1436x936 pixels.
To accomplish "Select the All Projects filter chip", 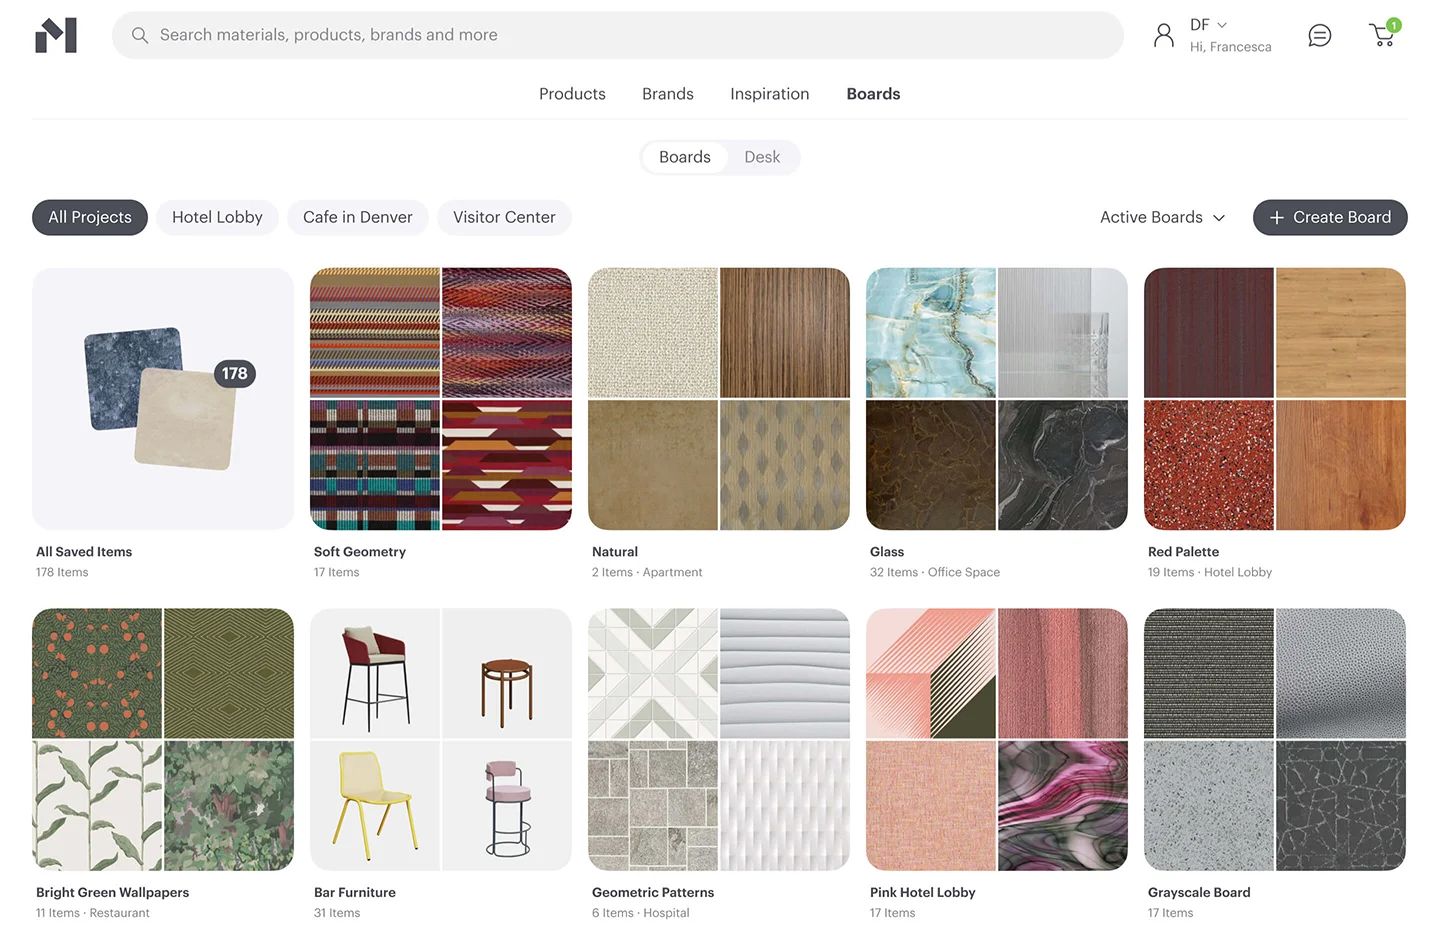I will (x=90, y=217).
